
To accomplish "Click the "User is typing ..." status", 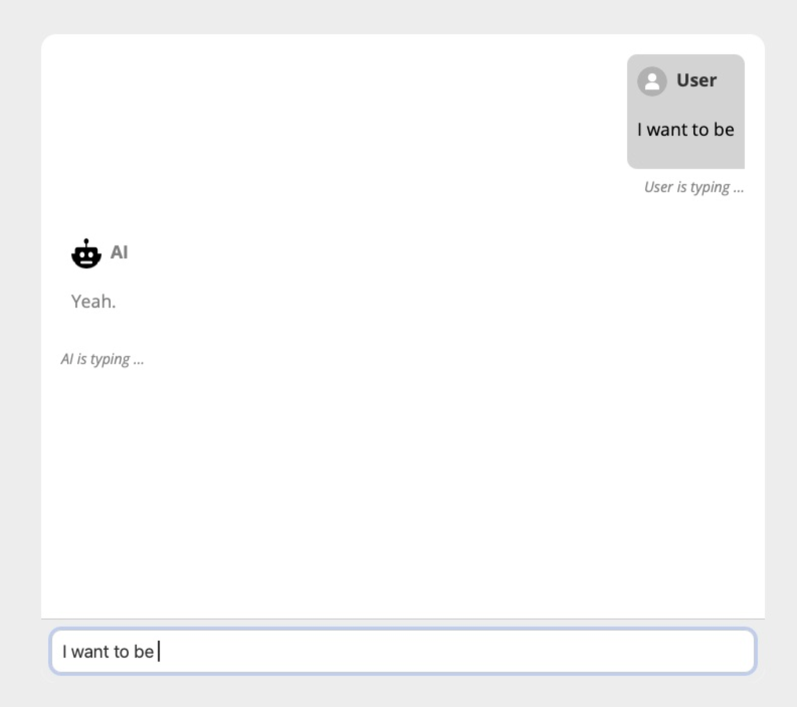I will pos(693,187).
